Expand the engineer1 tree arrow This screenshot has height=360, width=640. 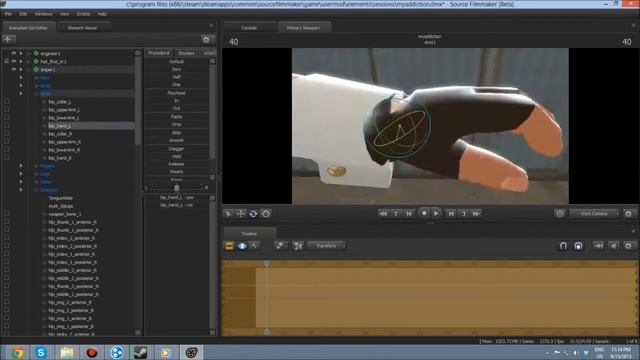[x=21, y=53]
